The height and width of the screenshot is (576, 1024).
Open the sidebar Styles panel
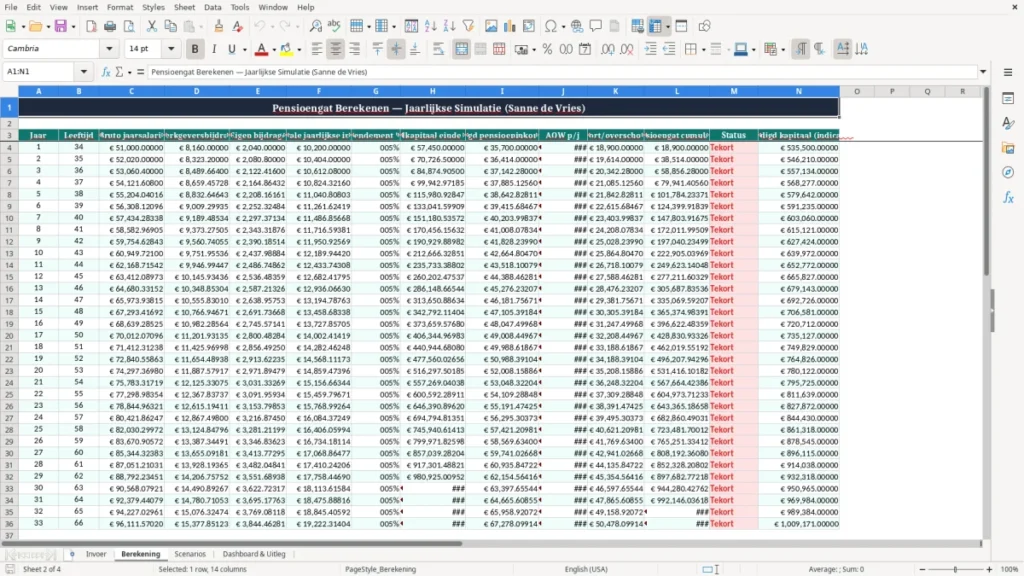(x=1008, y=123)
